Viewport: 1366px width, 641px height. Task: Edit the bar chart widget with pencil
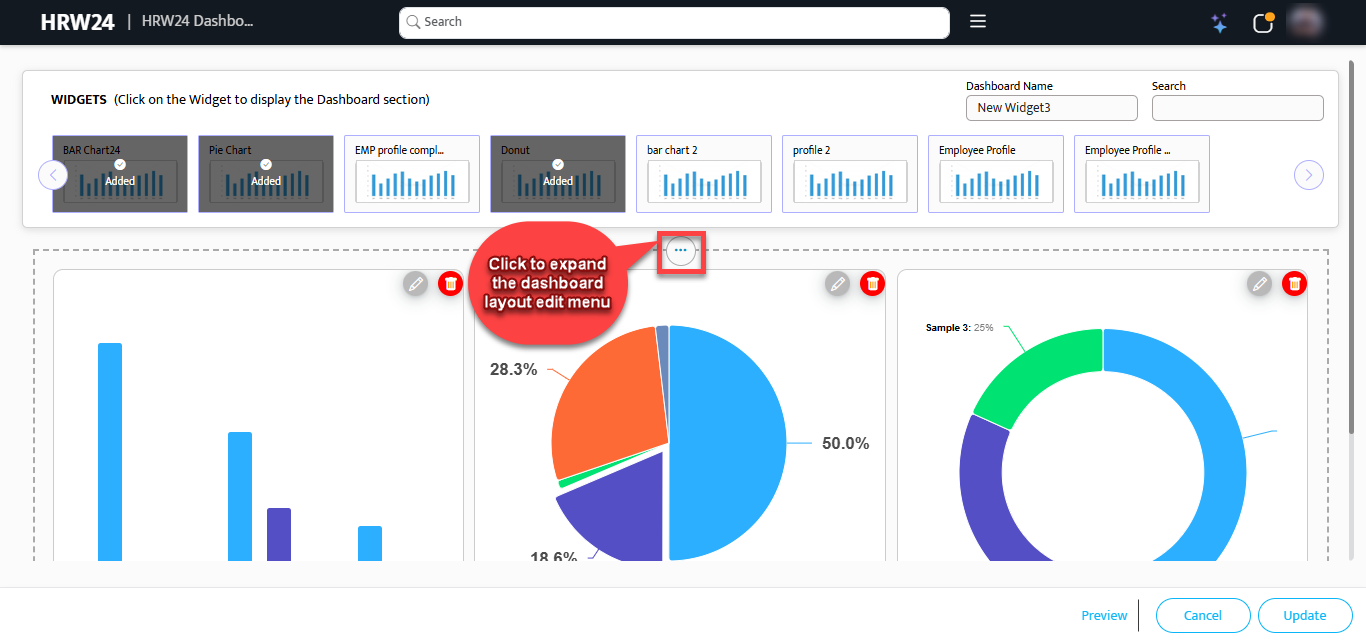tap(415, 284)
